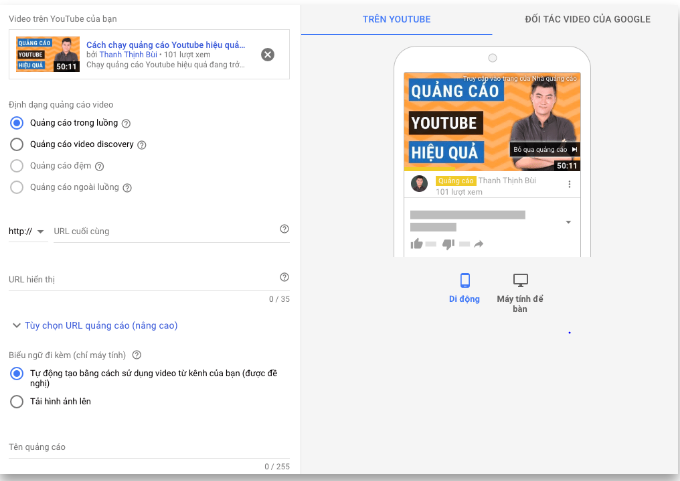Open help for Quảng cáo đệm
The width and height of the screenshot is (680, 481).
[x=99, y=166]
